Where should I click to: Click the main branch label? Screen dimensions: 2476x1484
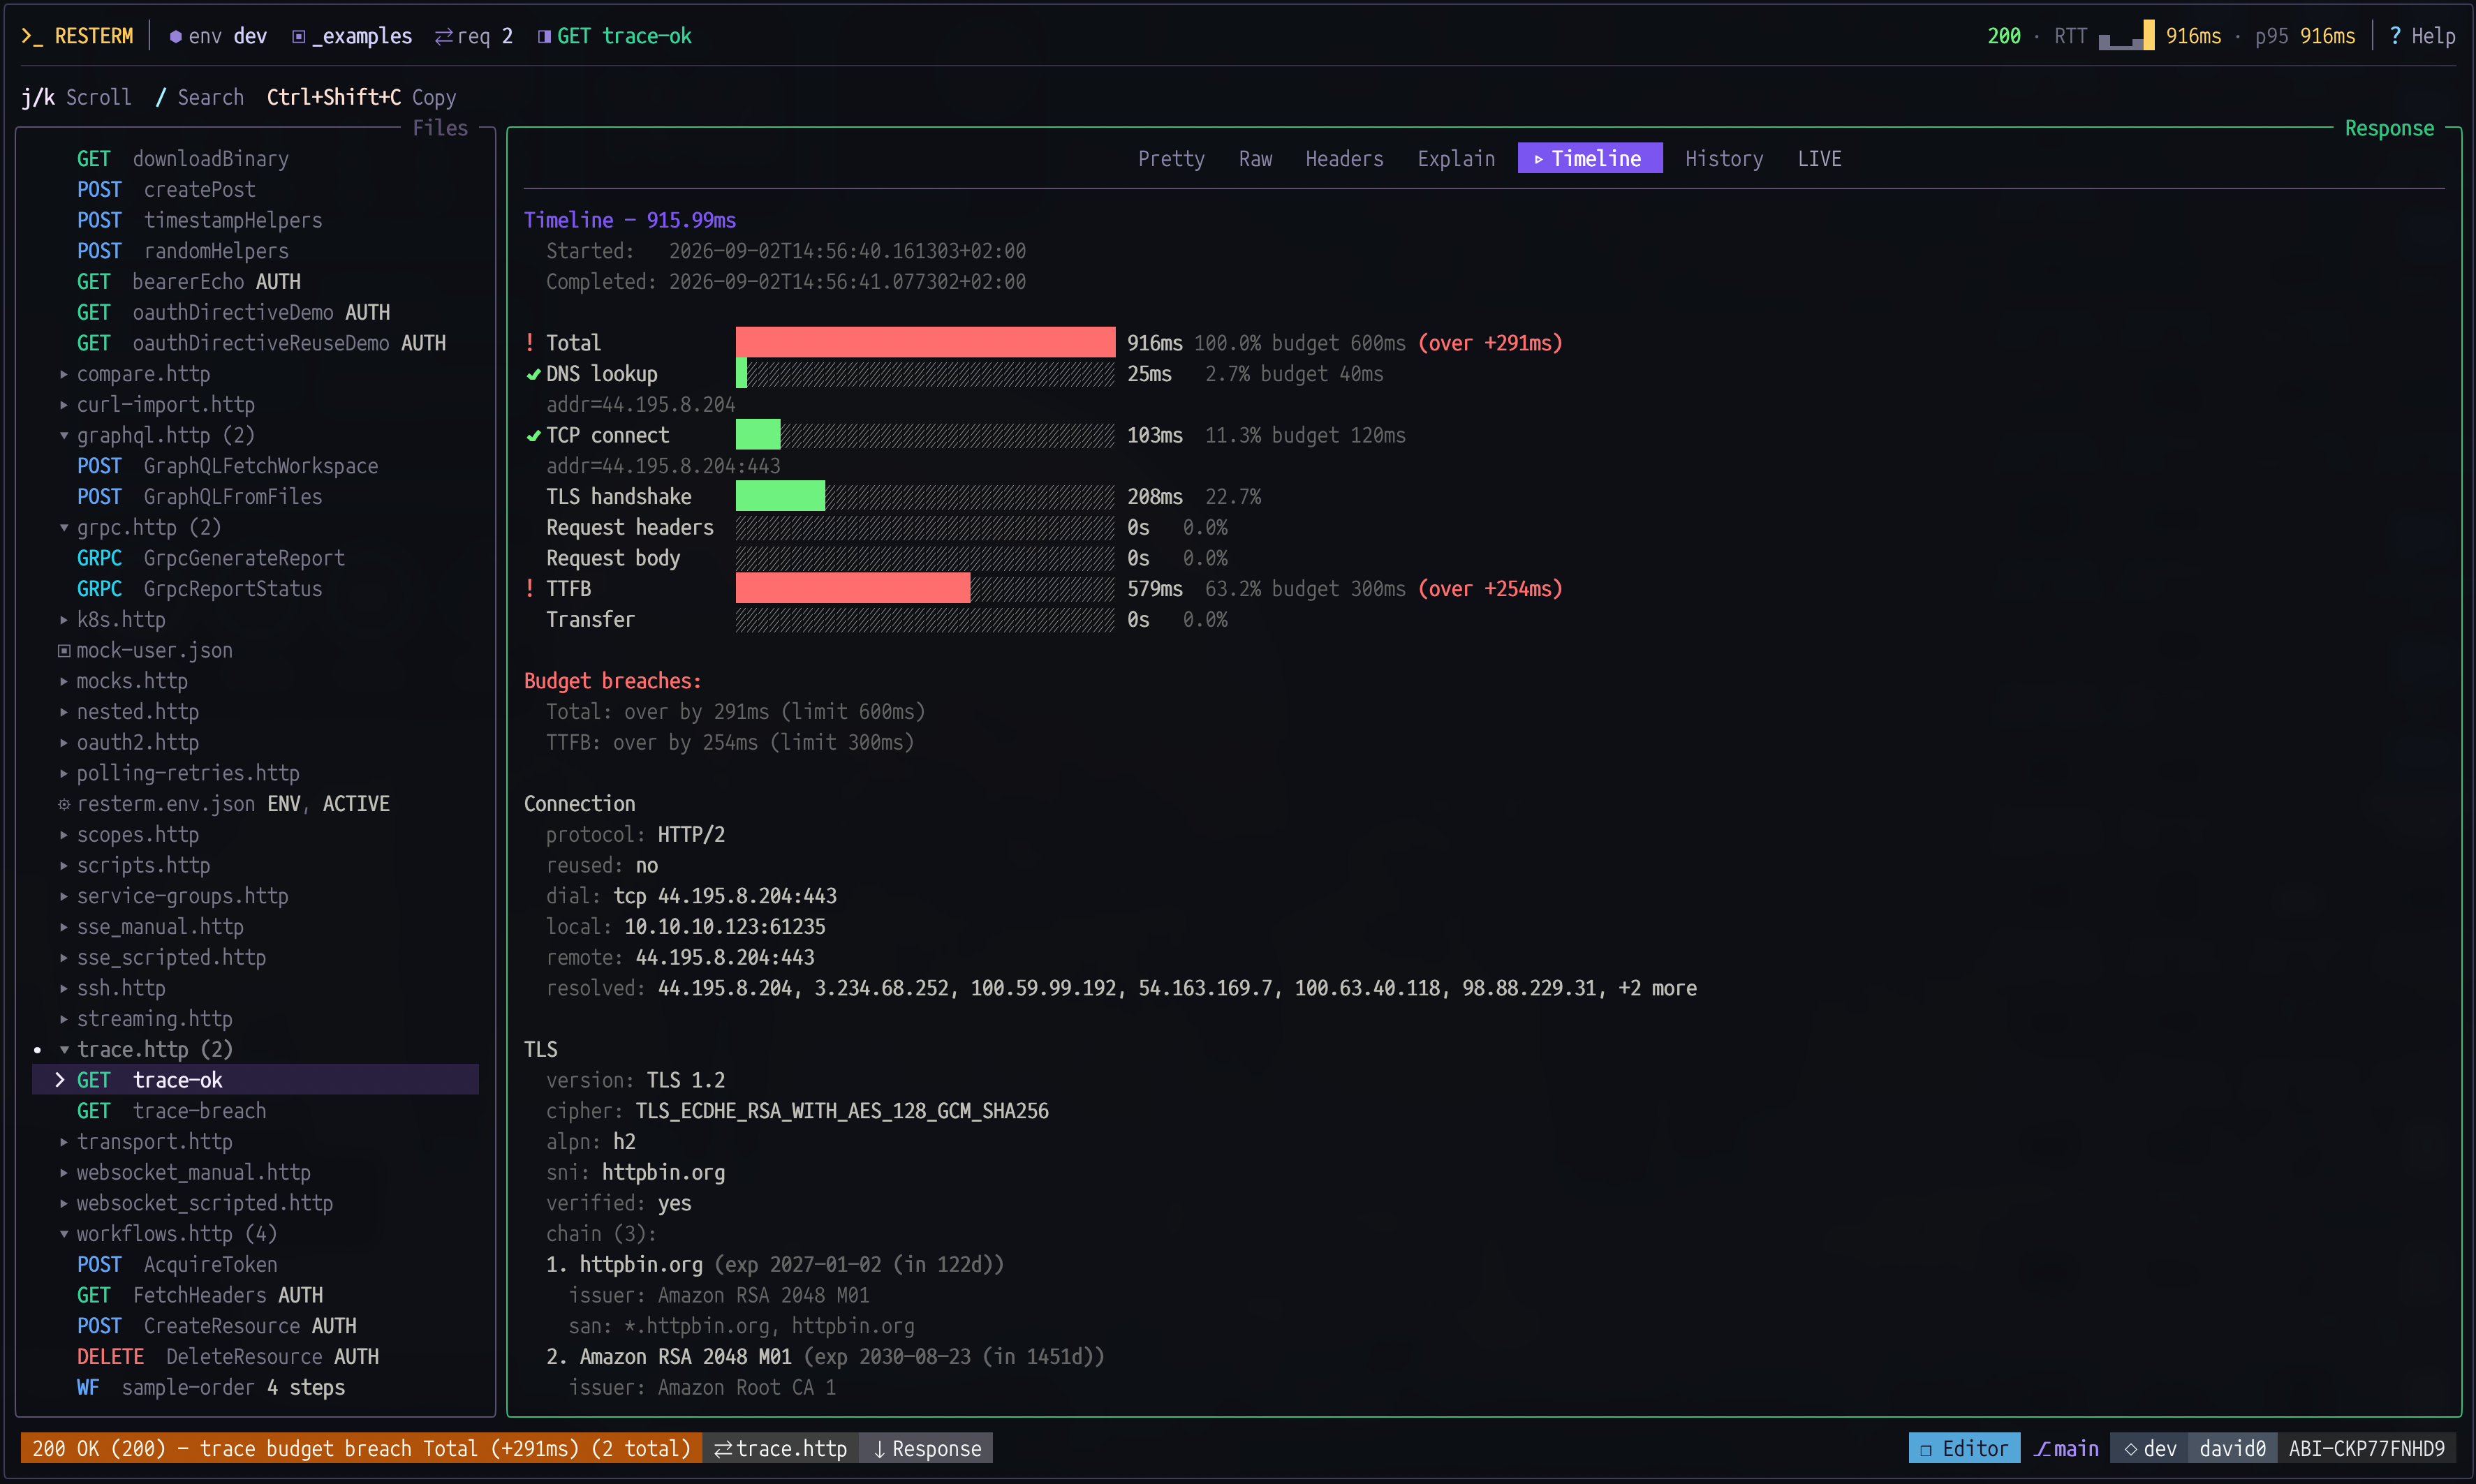pyautogui.click(x=2076, y=1449)
